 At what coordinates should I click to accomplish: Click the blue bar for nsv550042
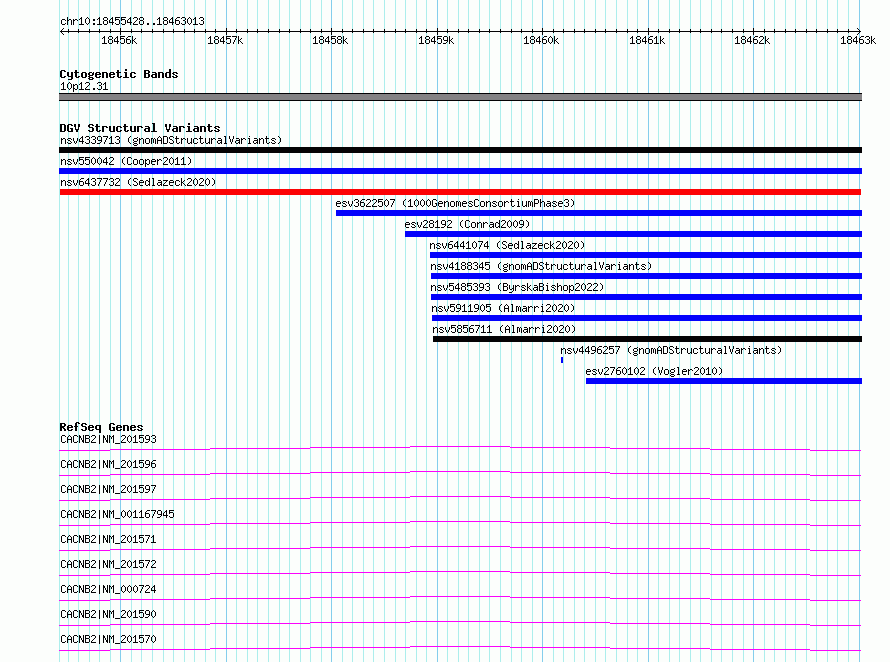pos(460,171)
